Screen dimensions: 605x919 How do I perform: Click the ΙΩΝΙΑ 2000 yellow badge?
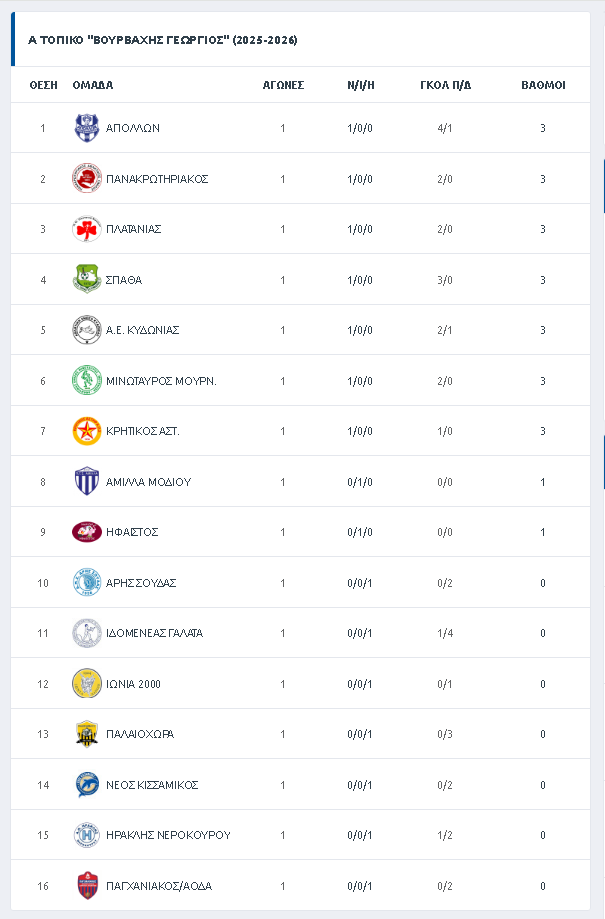(87, 684)
